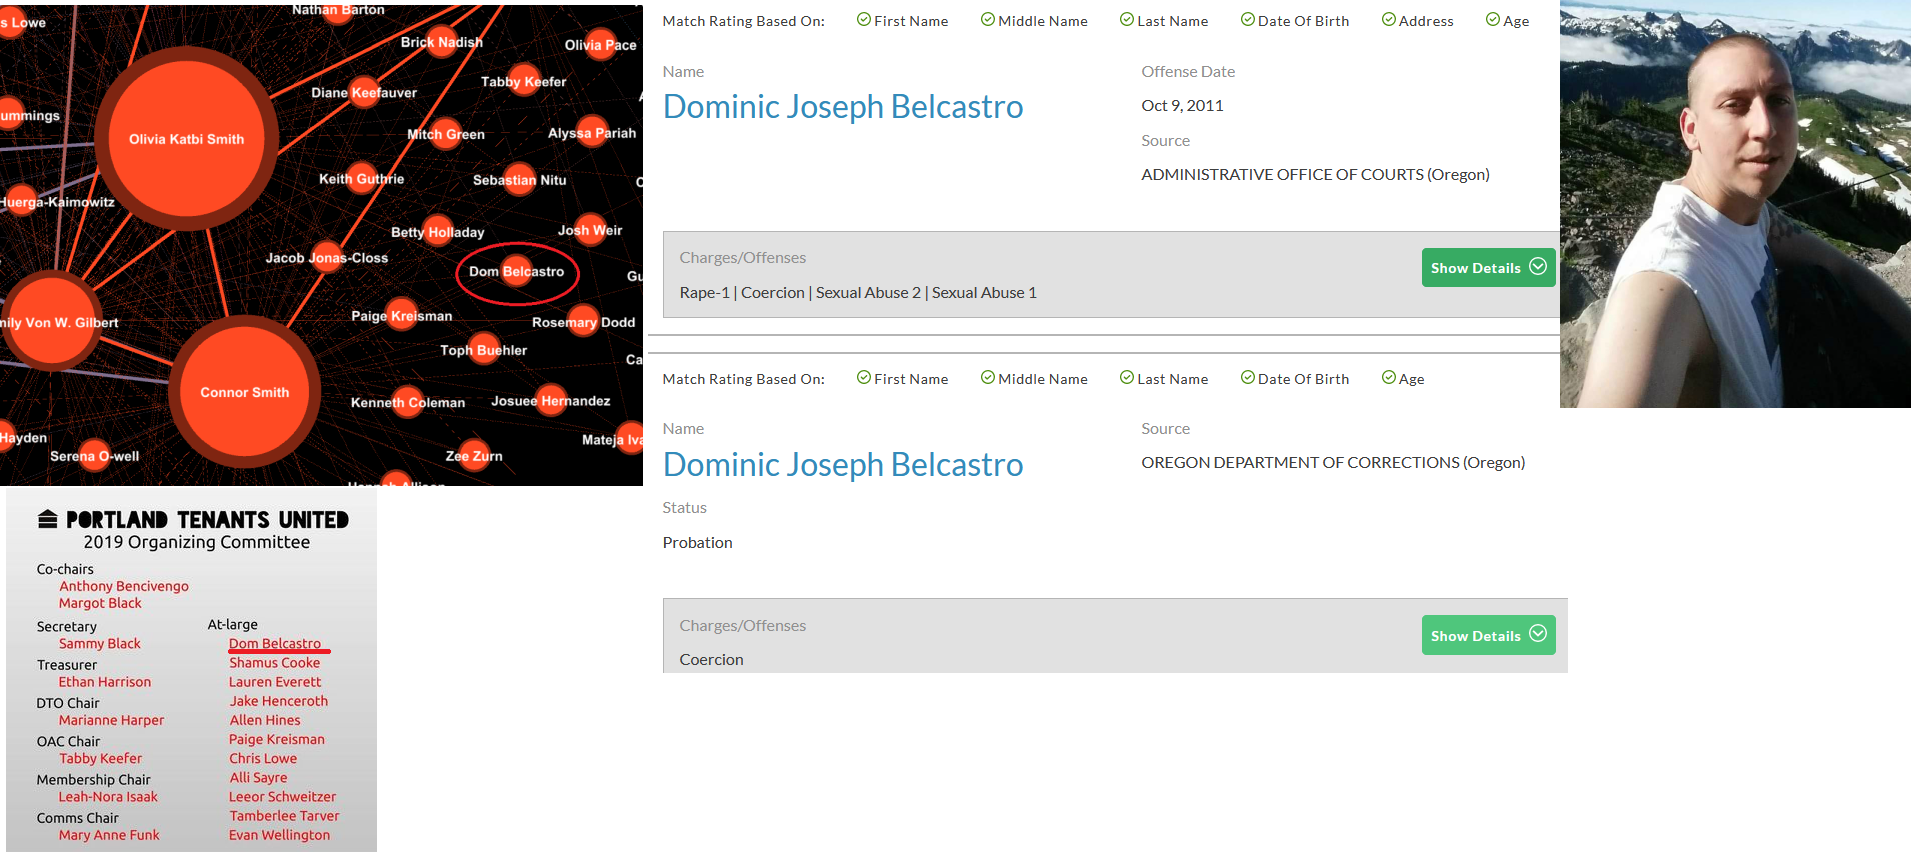Click the Portland Tenants United building icon
This screenshot has width=1911, height=852.
(47, 519)
